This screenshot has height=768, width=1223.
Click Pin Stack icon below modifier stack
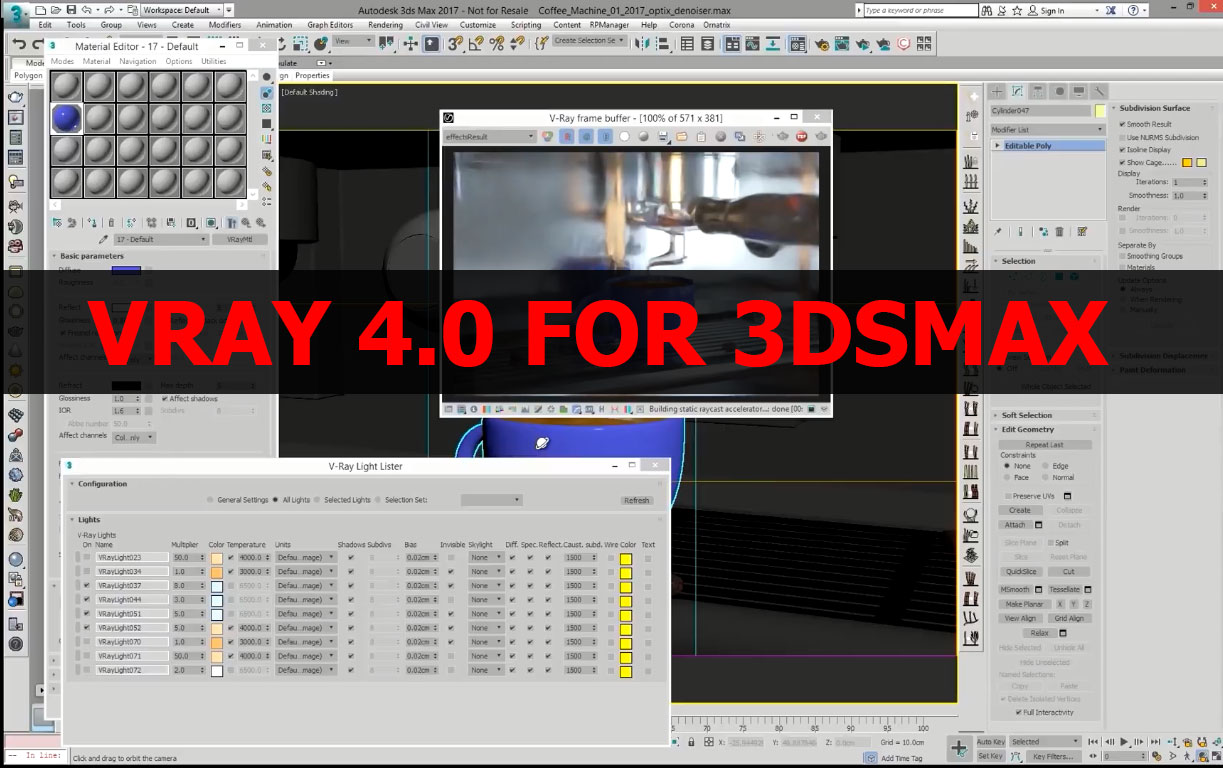pos(998,232)
